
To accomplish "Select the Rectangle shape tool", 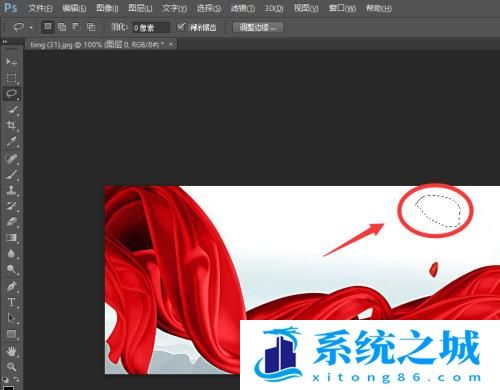I will (x=11, y=334).
